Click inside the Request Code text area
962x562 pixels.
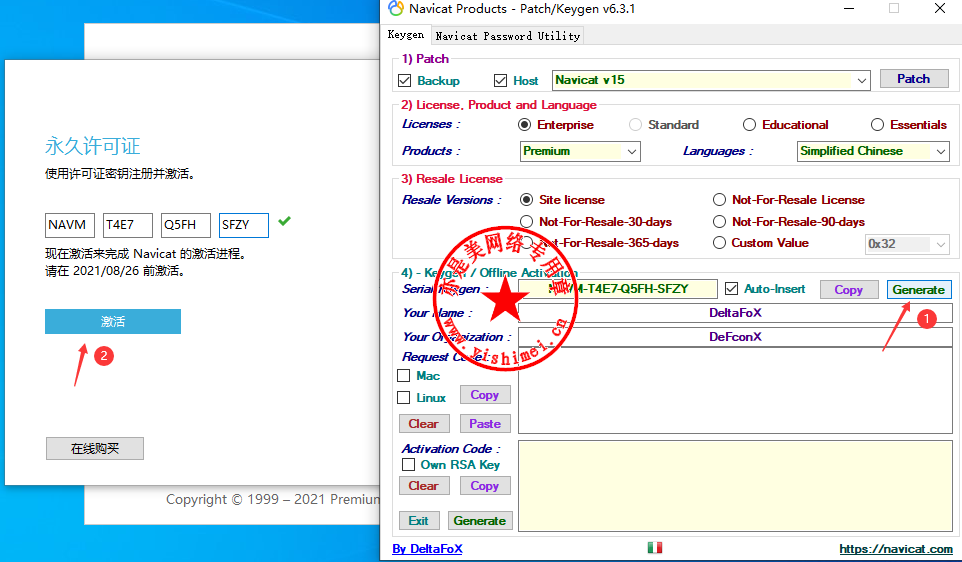(x=735, y=390)
